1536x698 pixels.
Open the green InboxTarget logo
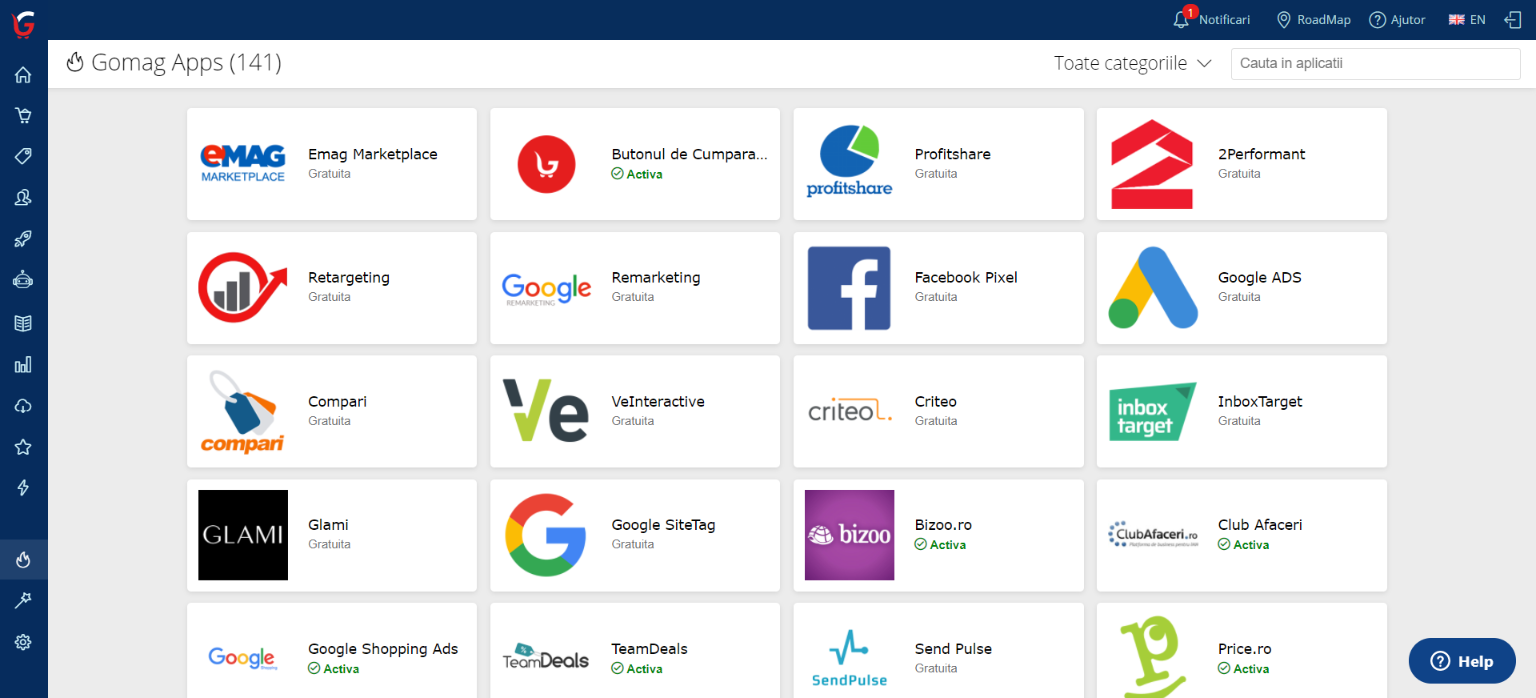tap(1153, 411)
